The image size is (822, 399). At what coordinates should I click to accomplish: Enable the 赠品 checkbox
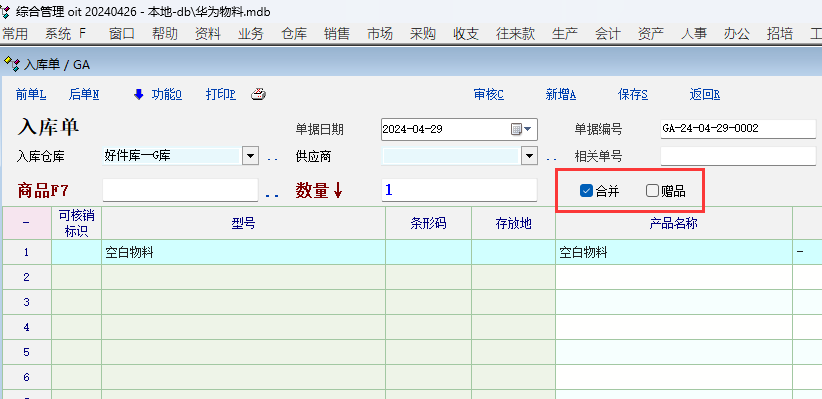(x=652, y=191)
